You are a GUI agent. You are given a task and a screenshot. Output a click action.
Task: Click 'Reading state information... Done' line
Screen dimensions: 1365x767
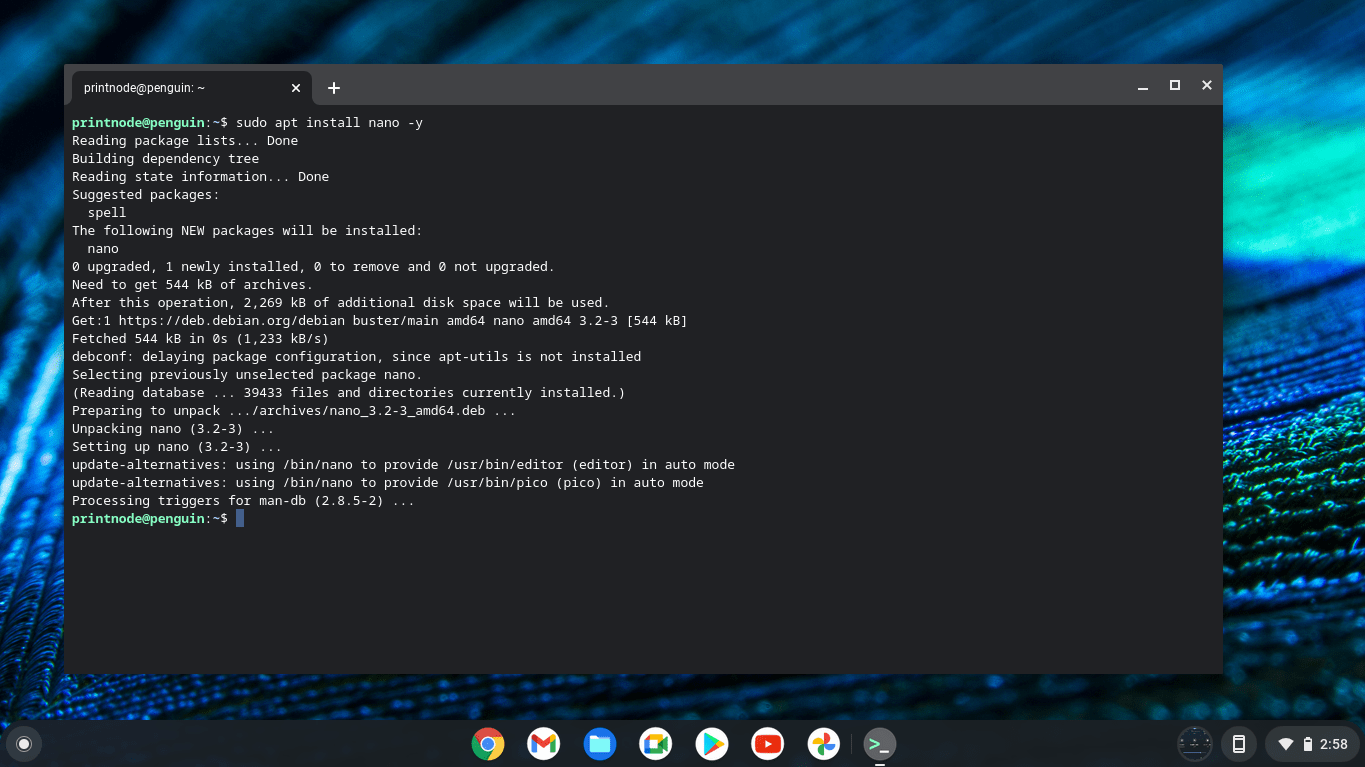click(201, 176)
